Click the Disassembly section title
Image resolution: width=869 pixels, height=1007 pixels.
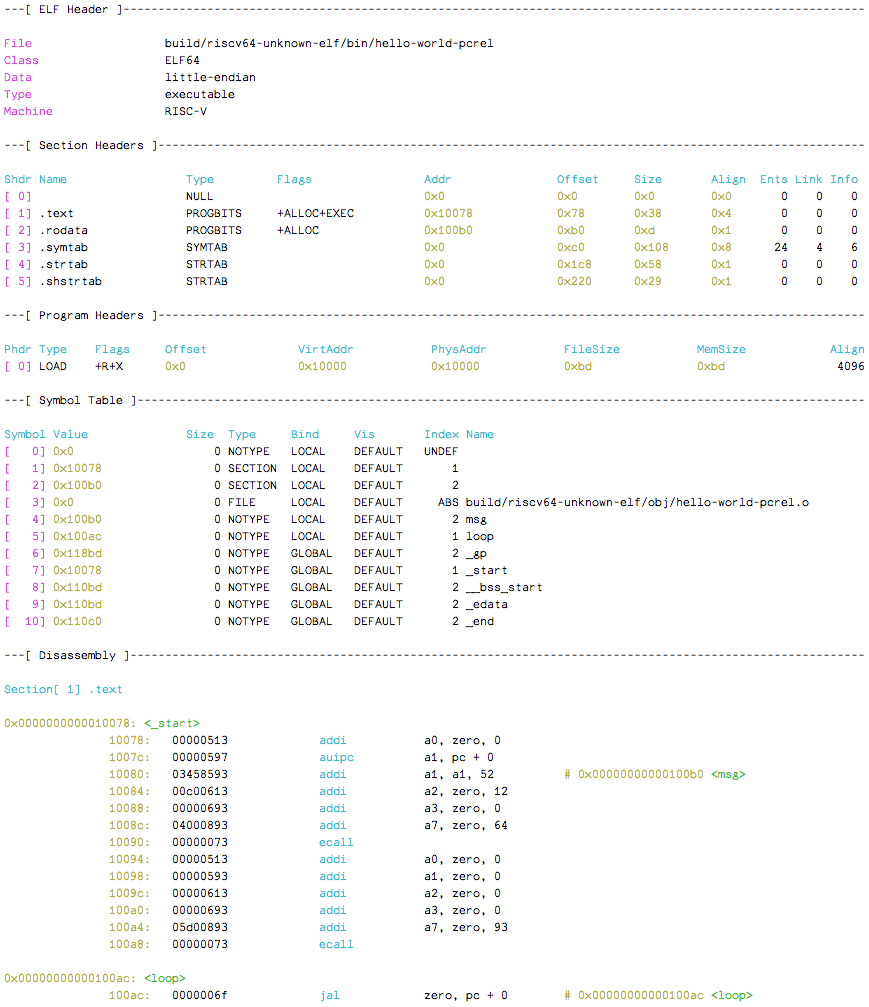(77, 656)
